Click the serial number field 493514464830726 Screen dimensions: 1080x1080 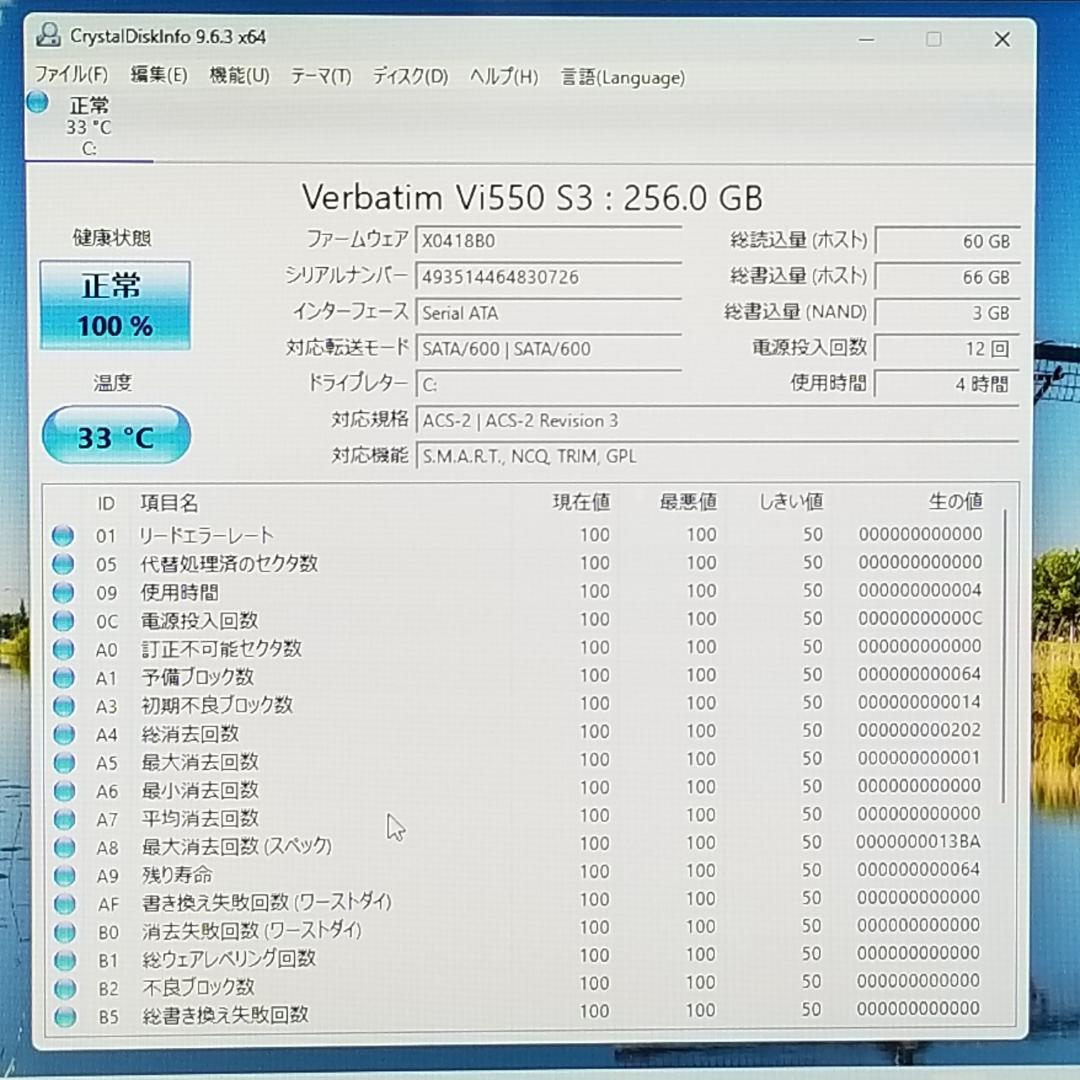tap(548, 277)
